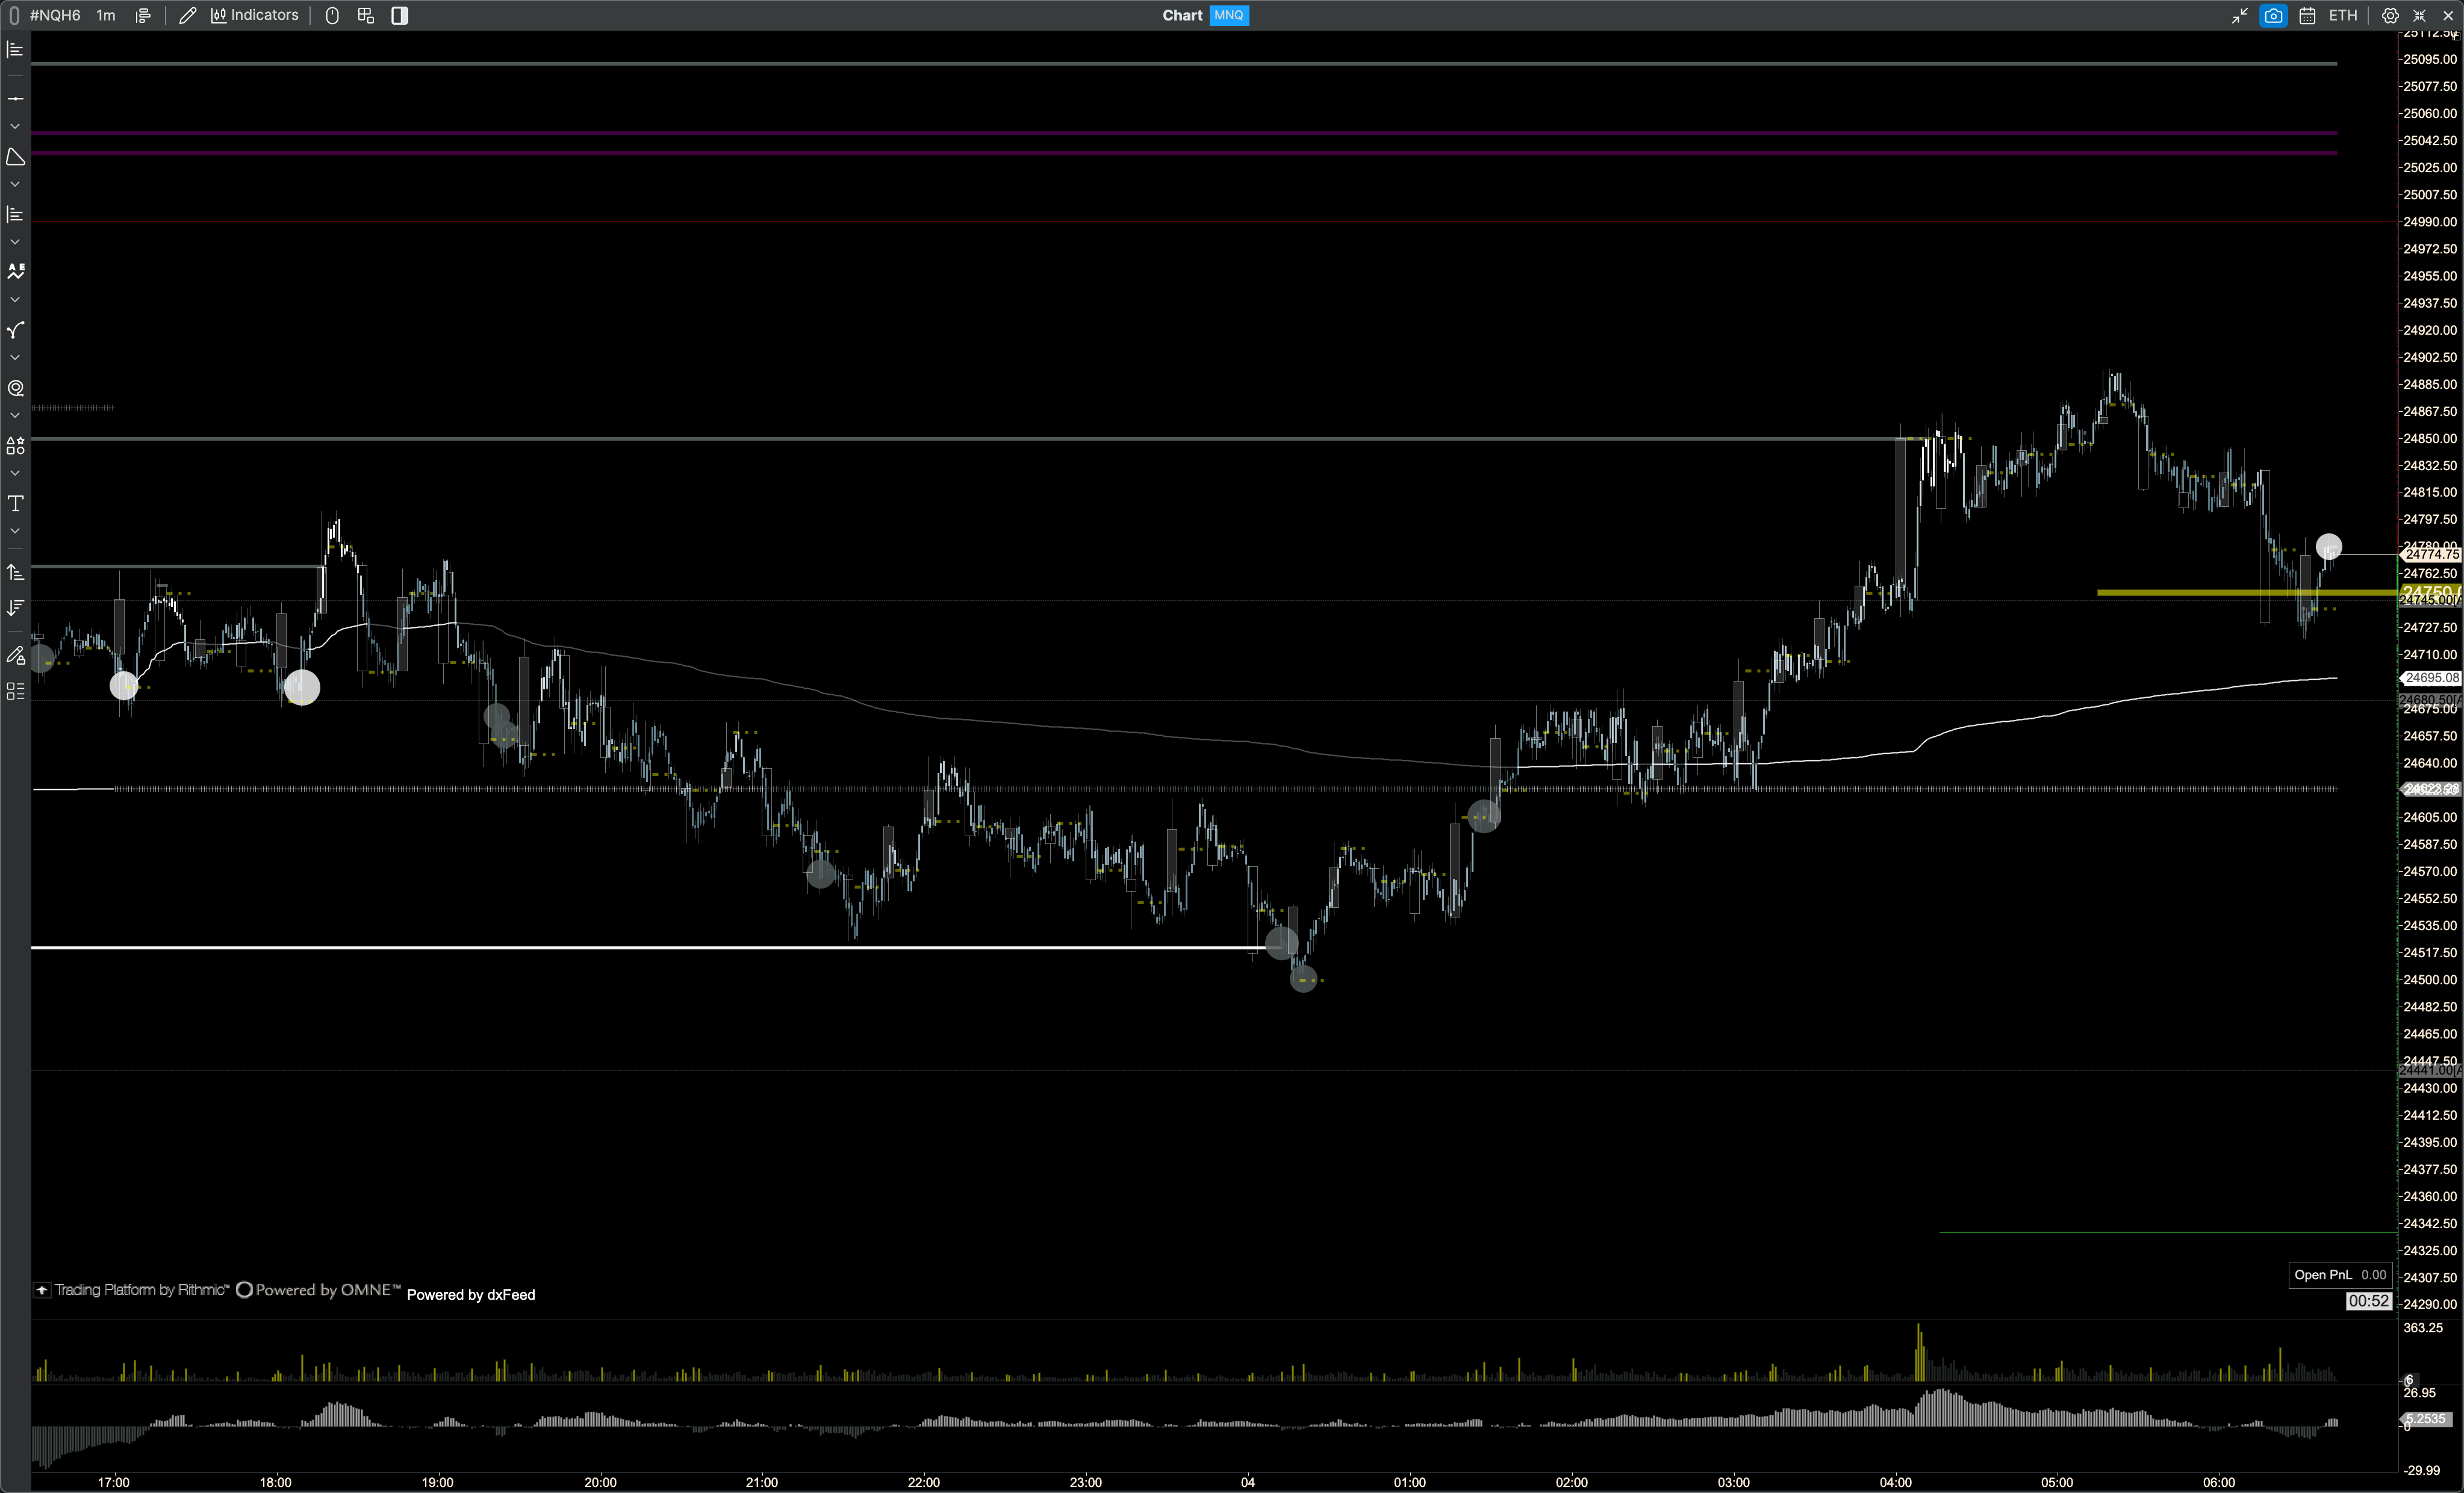Viewport: 2464px width, 1493px height.
Task: Toggle mouse crosshair mode icon
Action: (332, 15)
